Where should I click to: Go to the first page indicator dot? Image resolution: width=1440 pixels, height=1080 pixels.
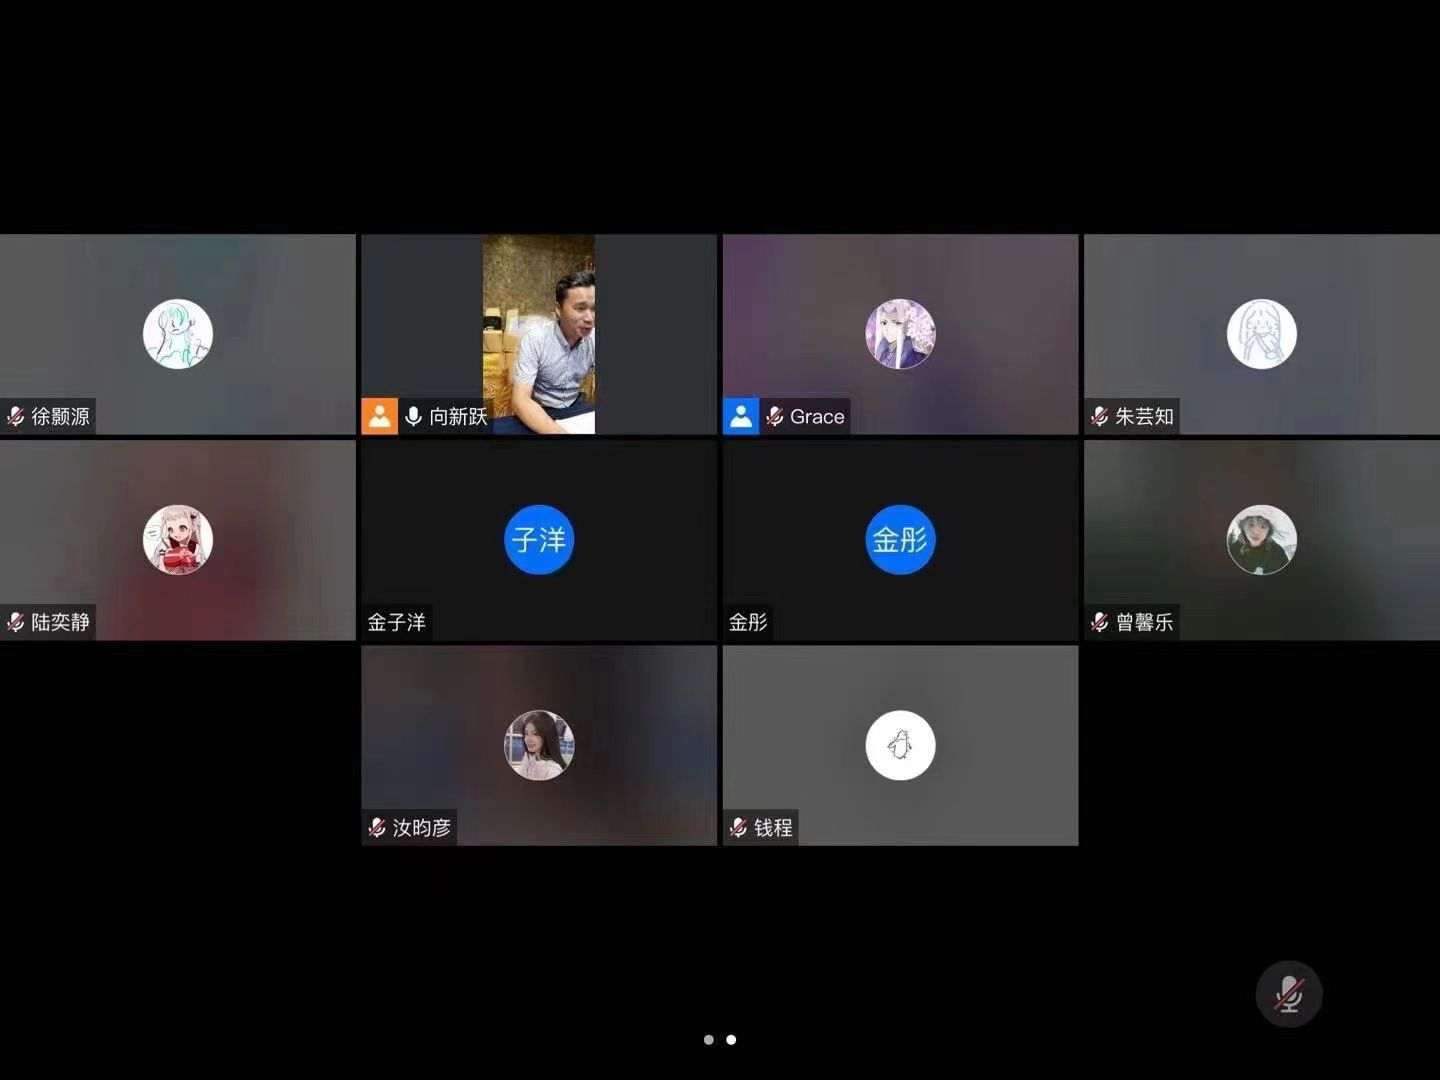pyautogui.click(x=709, y=1040)
